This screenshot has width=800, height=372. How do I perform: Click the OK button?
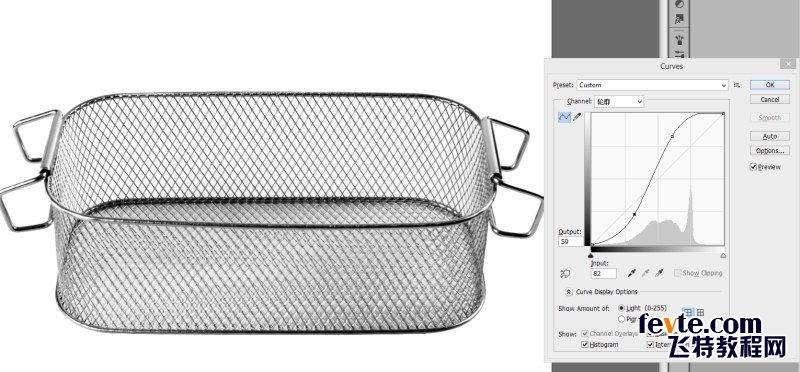point(769,85)
